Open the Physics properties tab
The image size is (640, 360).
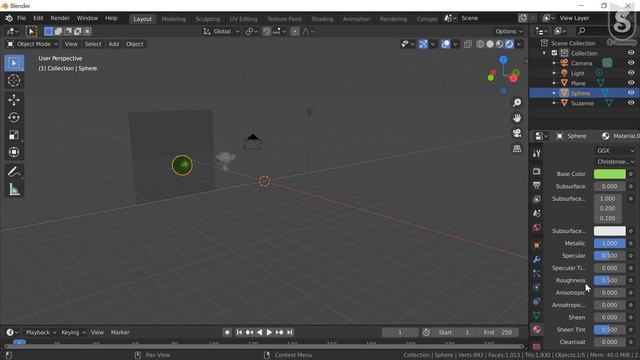pos(537,287)
